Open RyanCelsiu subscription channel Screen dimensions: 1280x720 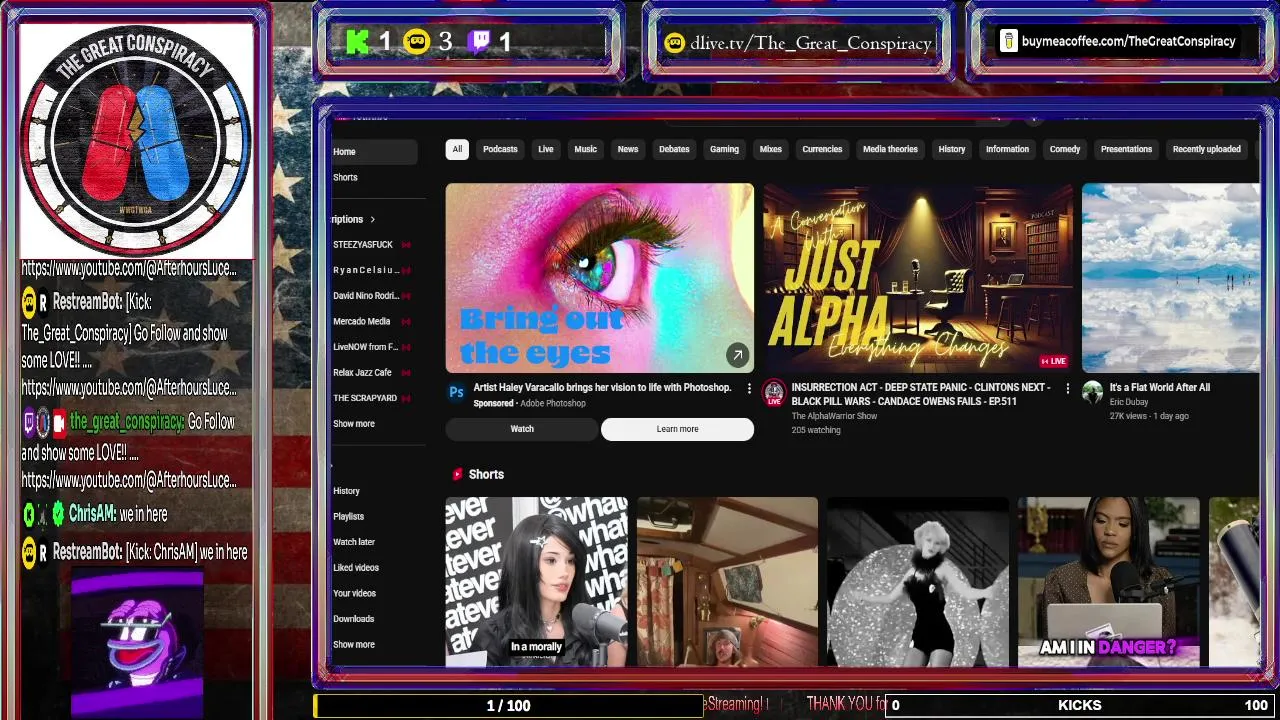366,270
